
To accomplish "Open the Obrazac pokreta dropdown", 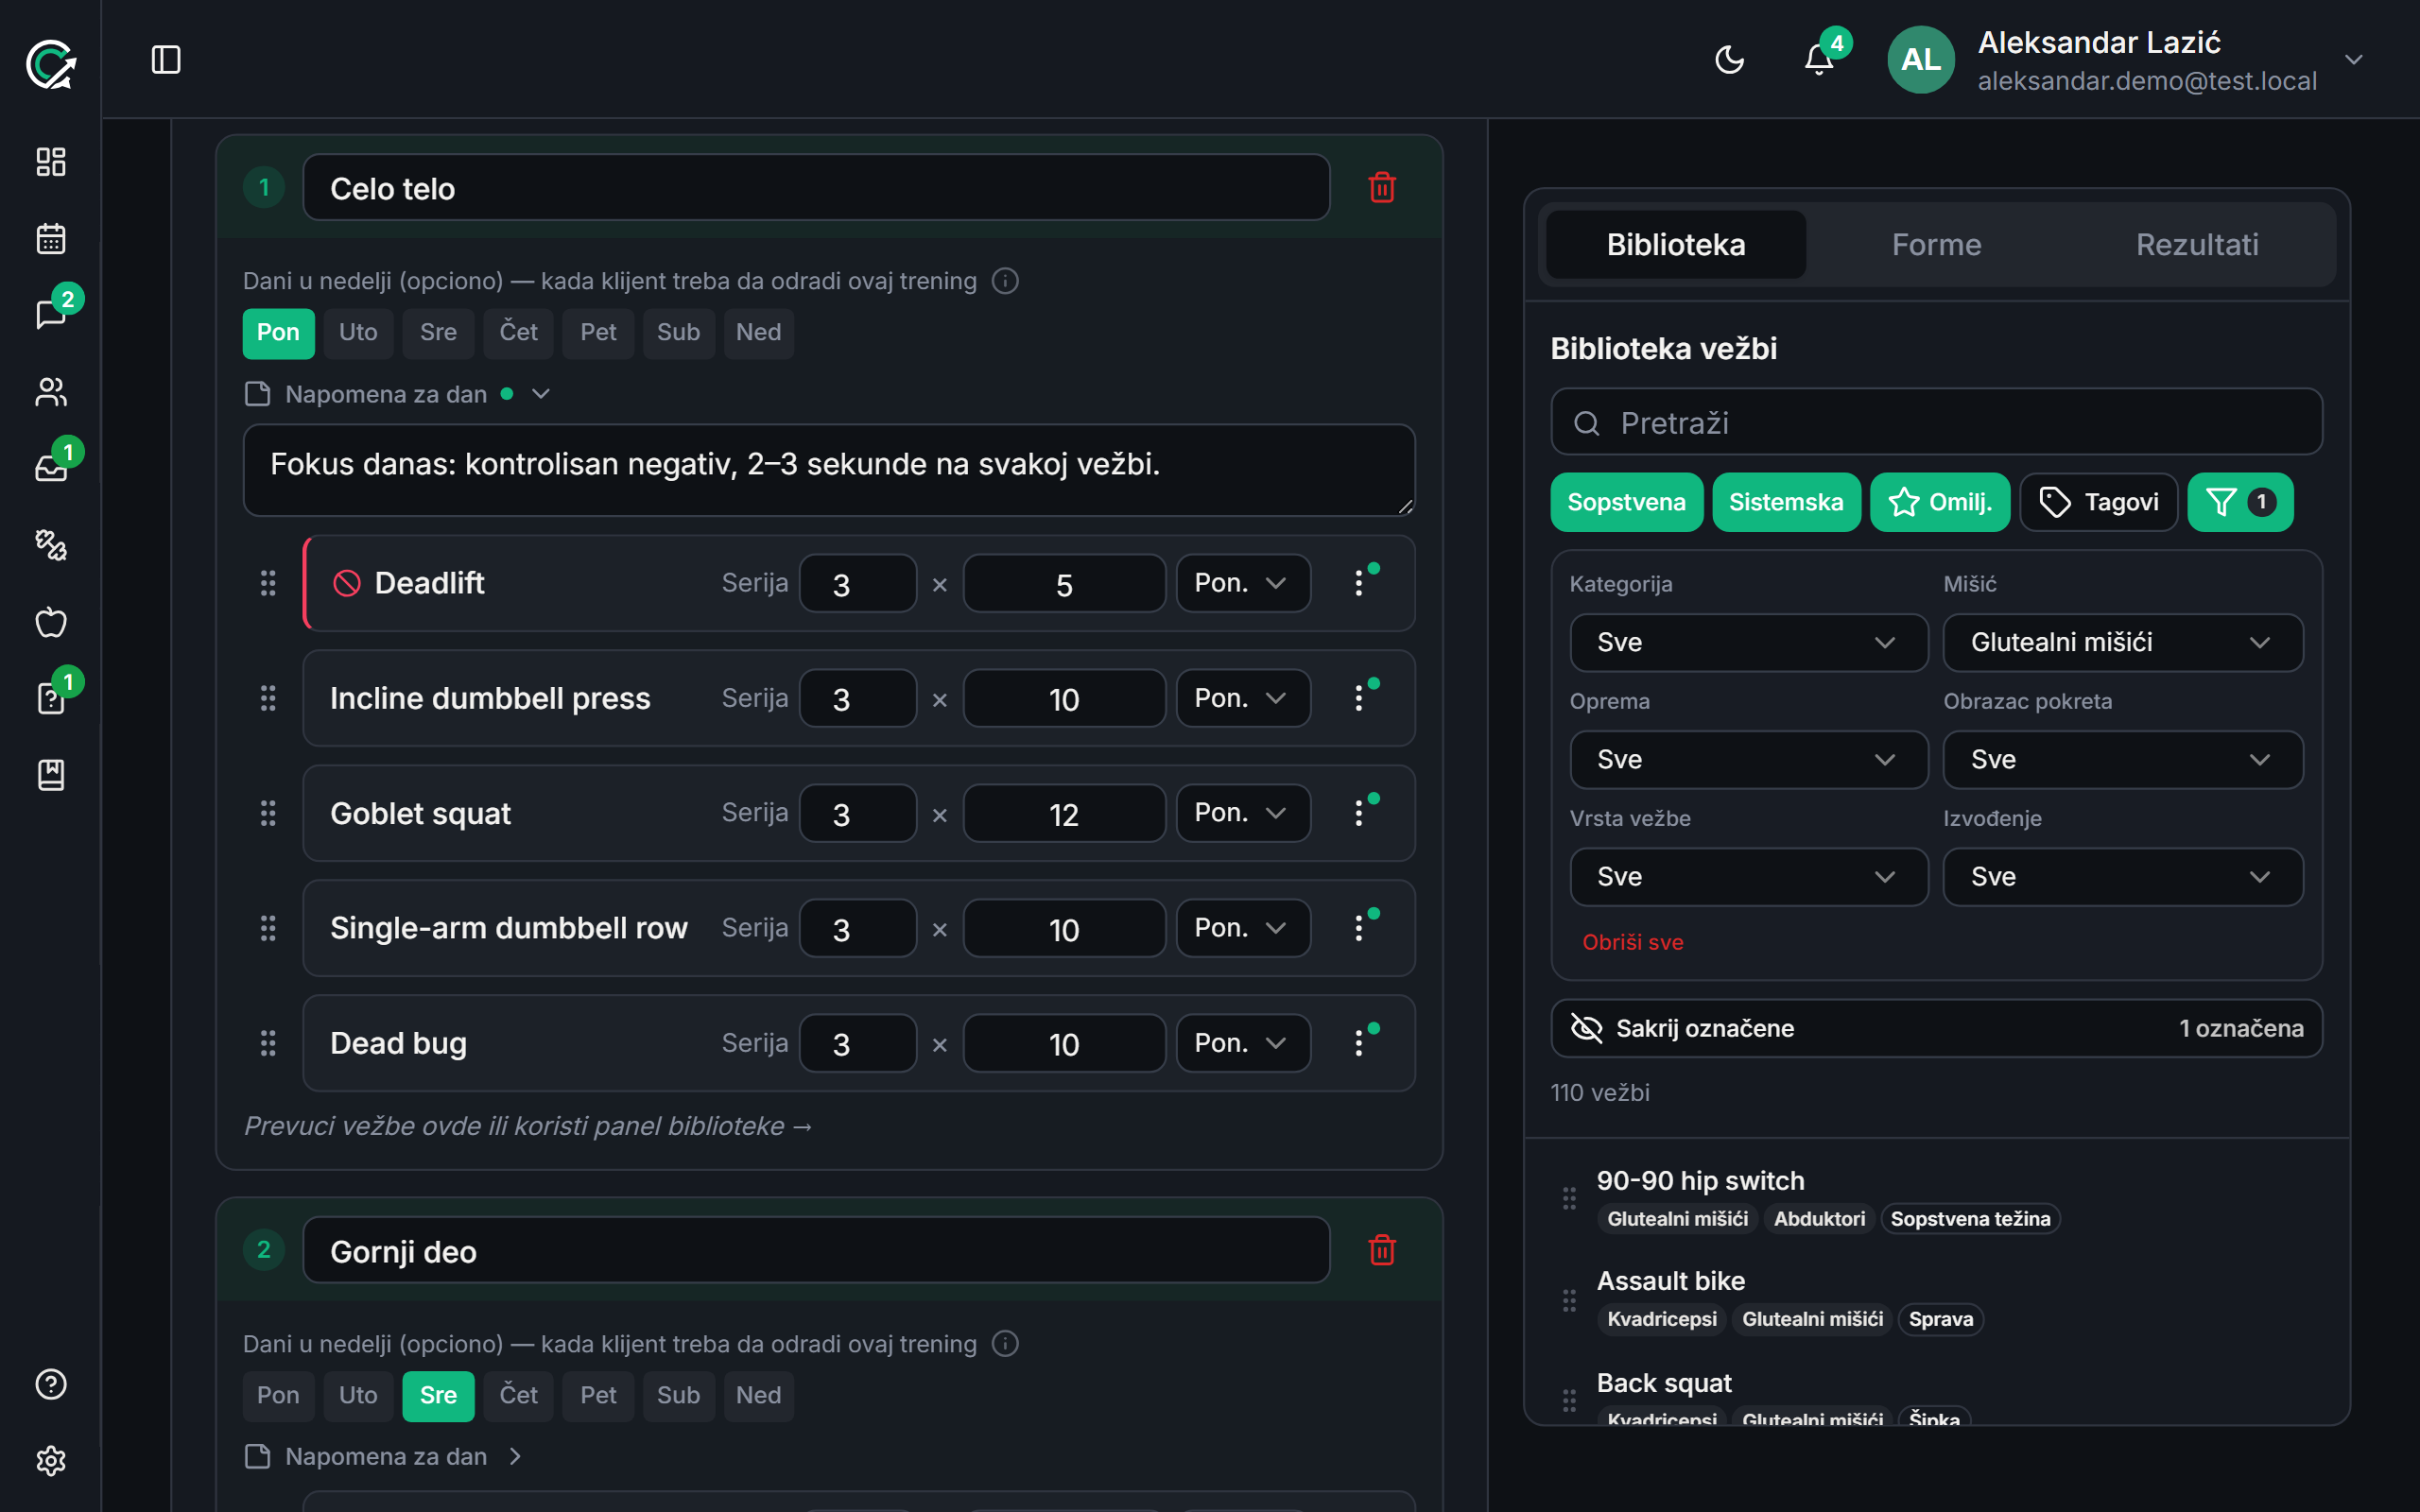I will click(x=2122, y=759).
